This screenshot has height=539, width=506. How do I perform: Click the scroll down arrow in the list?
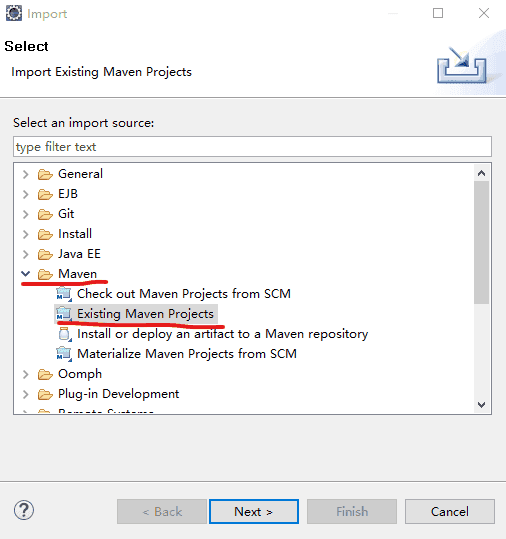pos(482,405)
